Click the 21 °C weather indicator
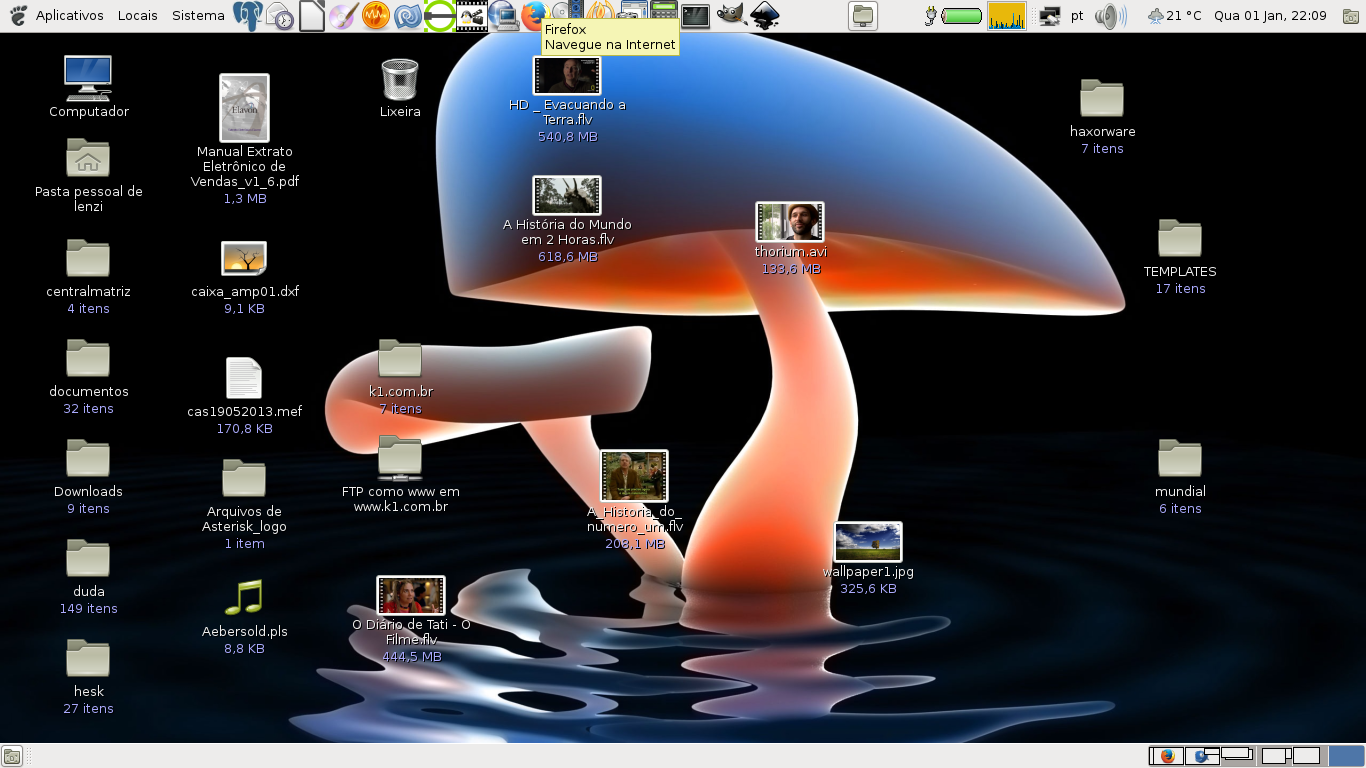 (1174, 15)
